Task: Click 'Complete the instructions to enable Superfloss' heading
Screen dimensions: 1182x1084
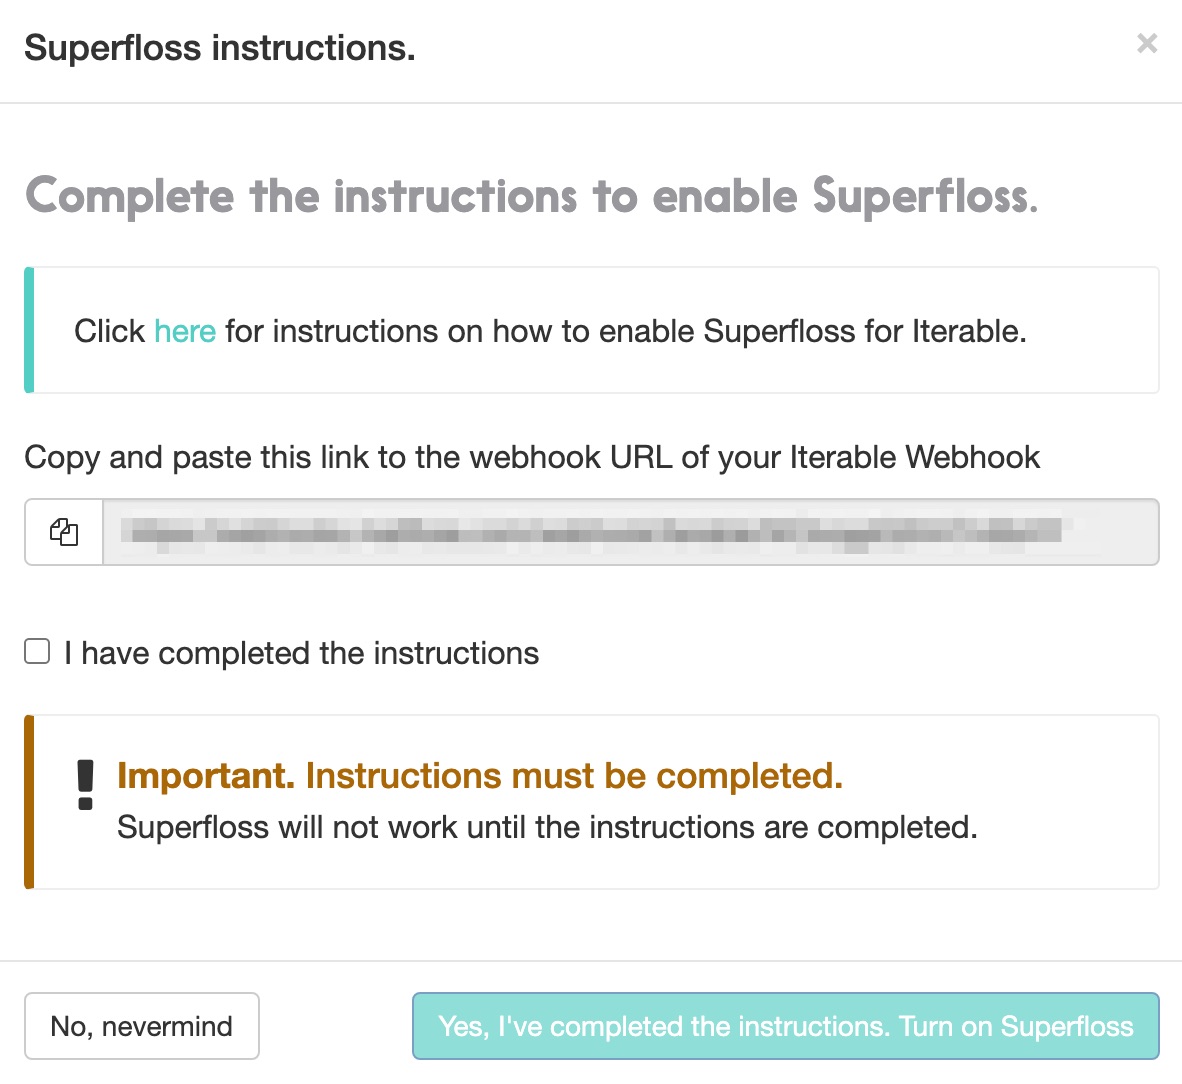Action: 531,197
